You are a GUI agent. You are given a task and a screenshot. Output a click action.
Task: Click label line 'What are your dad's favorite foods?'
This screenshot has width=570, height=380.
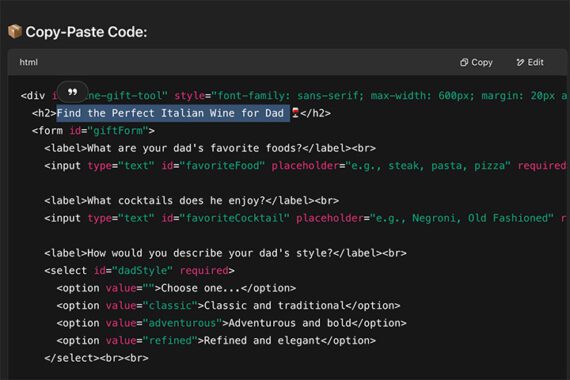pos(210,148)
